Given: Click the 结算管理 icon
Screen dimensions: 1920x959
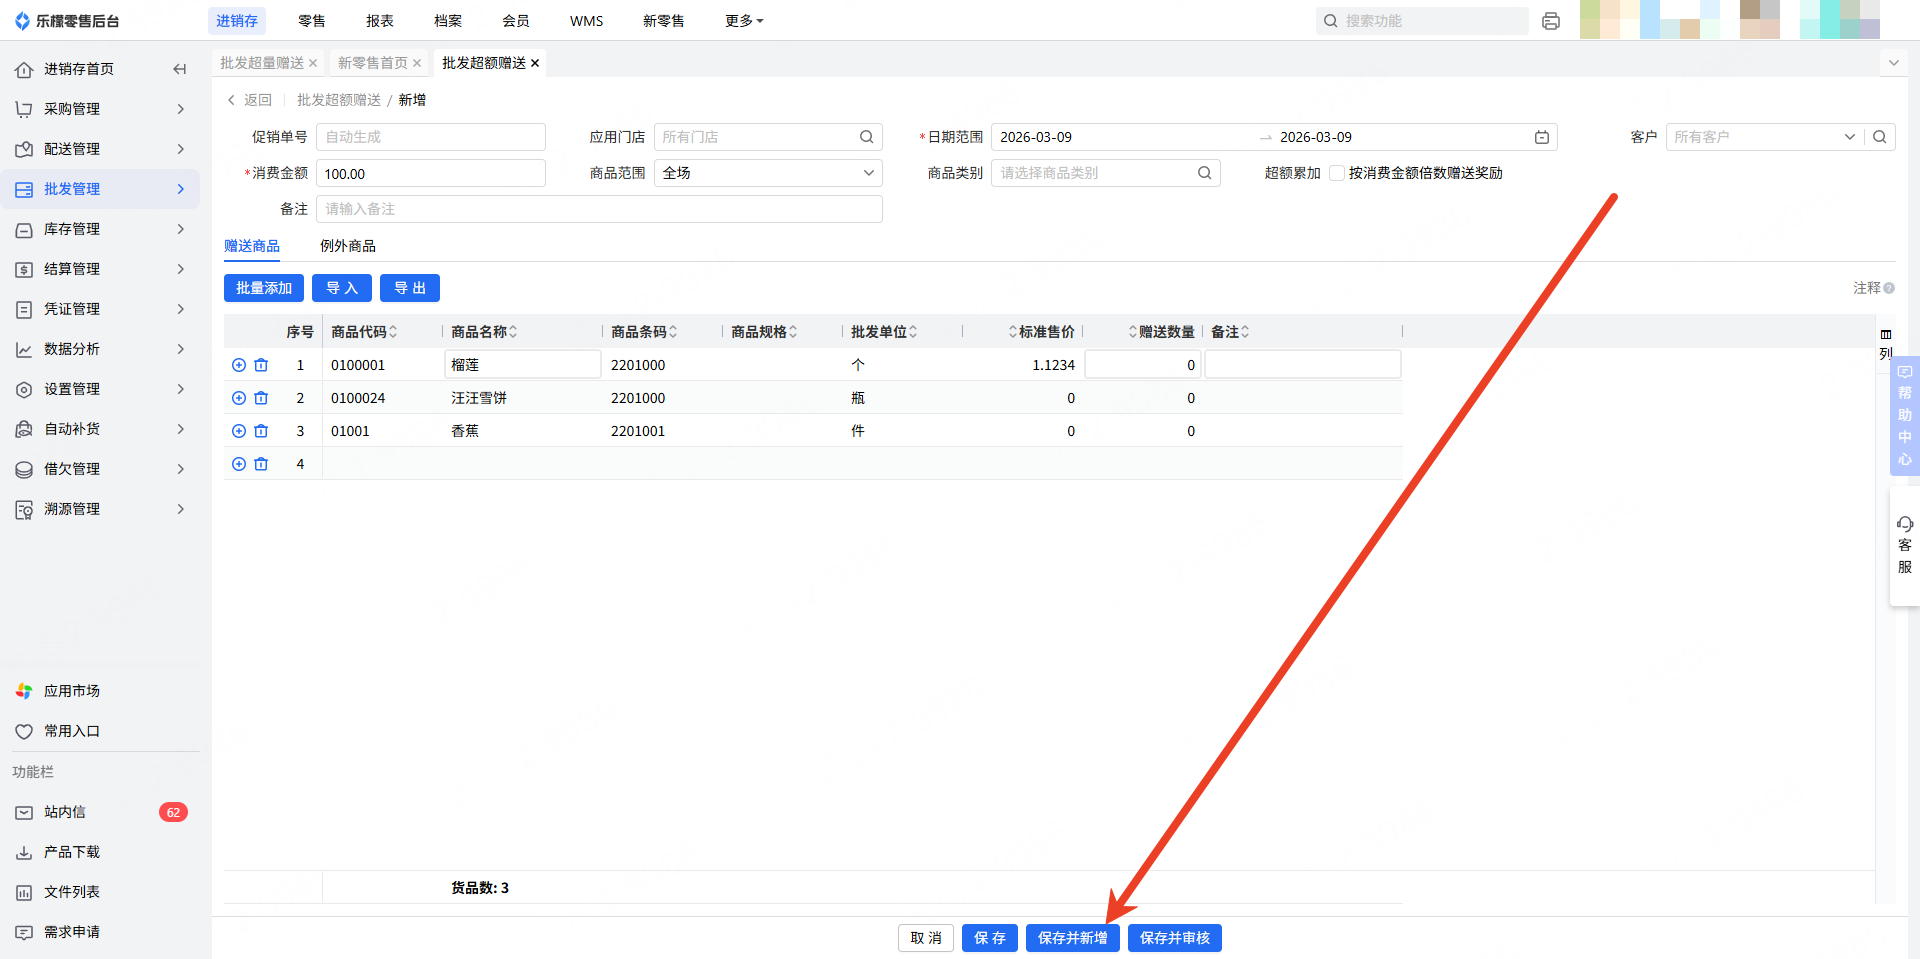Looking at the screenshot, I should pyautogui.click(x=24, y=269).
